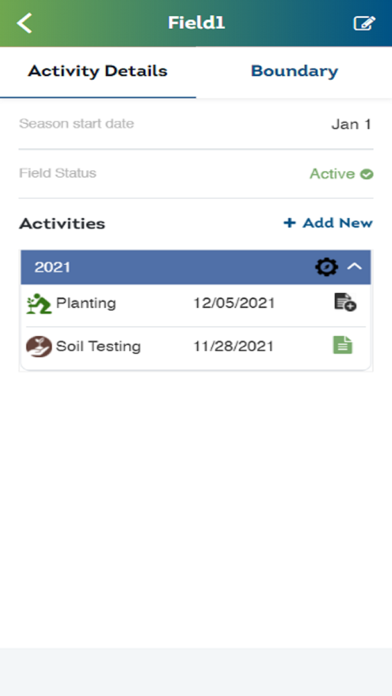
Task: Click the 2021 season header bar
Action: [196, 267]
